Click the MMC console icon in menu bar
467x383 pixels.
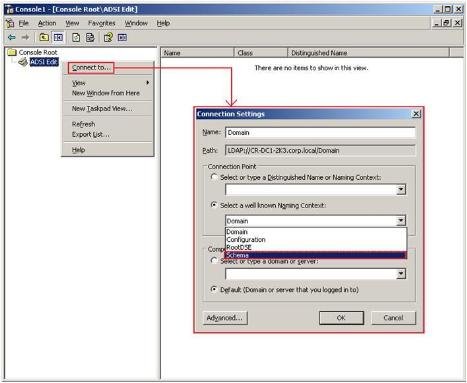click(10, 23)
